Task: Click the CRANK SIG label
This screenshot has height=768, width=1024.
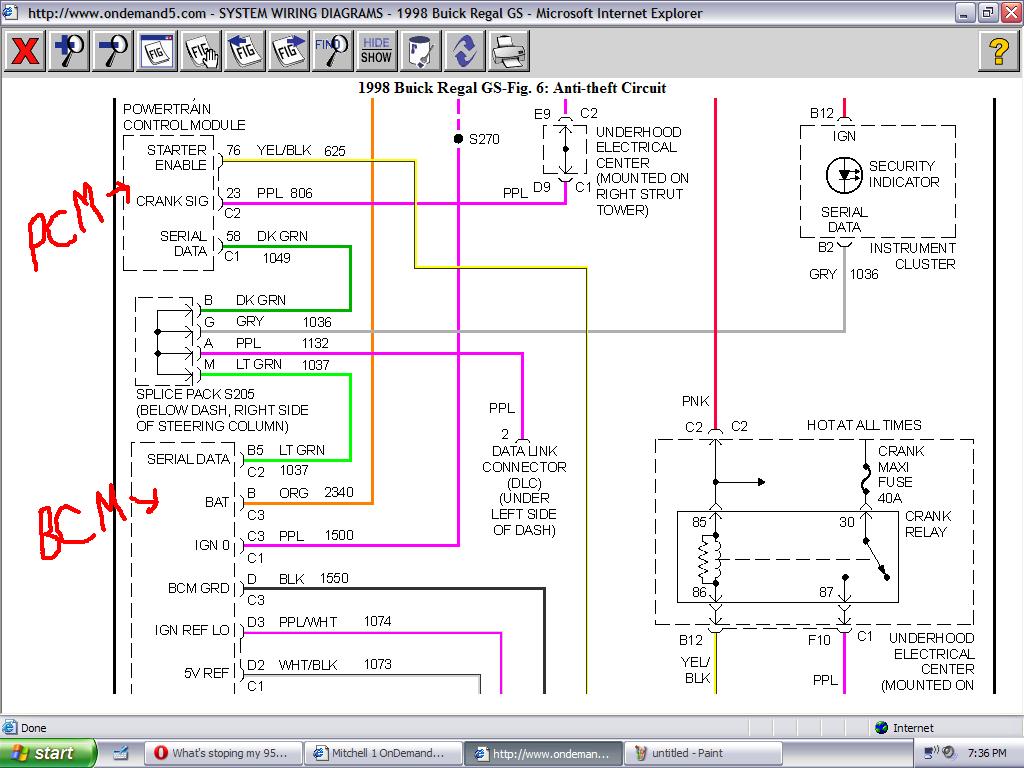Action: coord(172,201)
